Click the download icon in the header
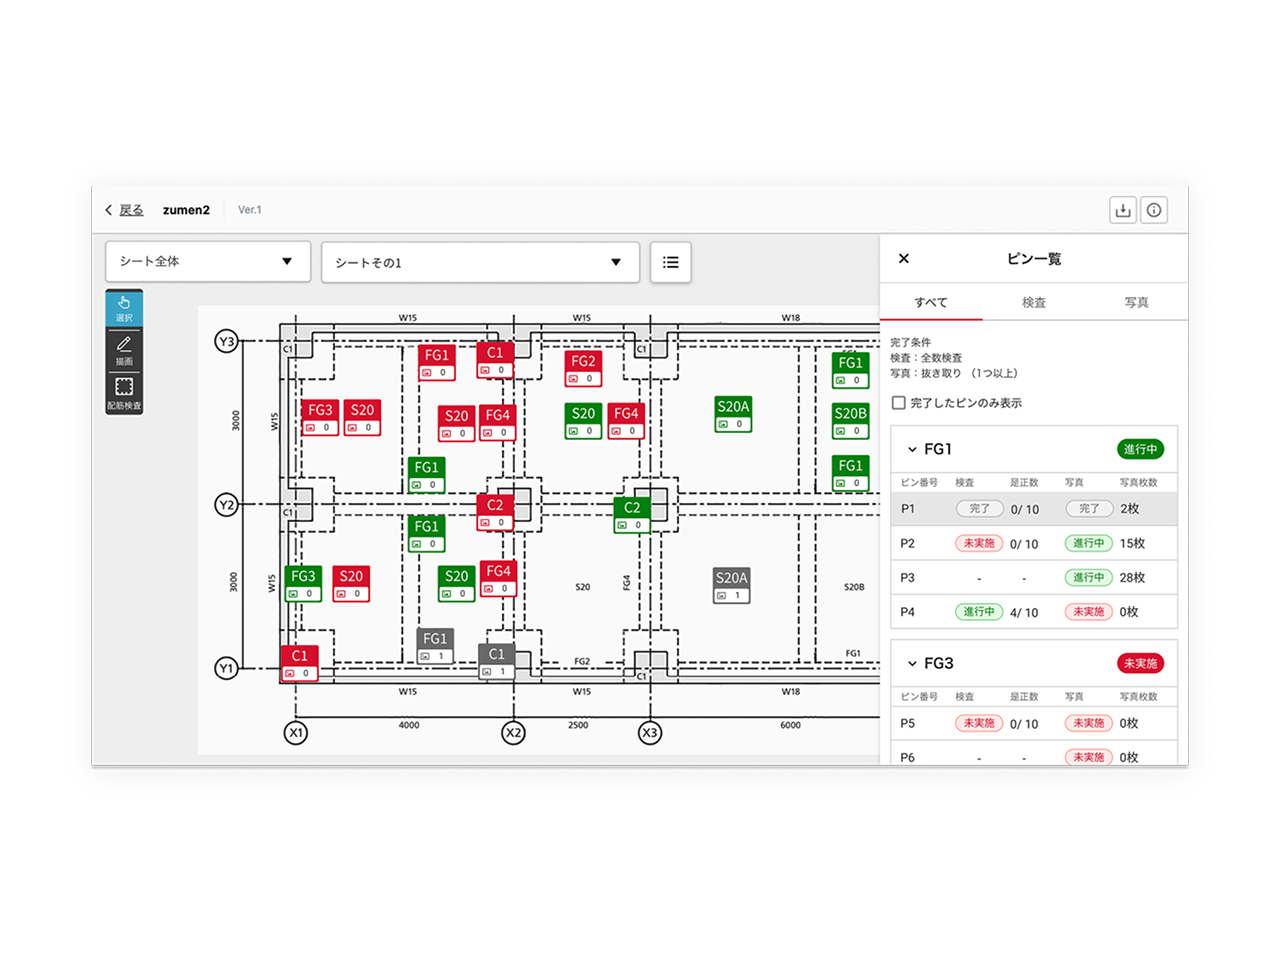 1123,210
